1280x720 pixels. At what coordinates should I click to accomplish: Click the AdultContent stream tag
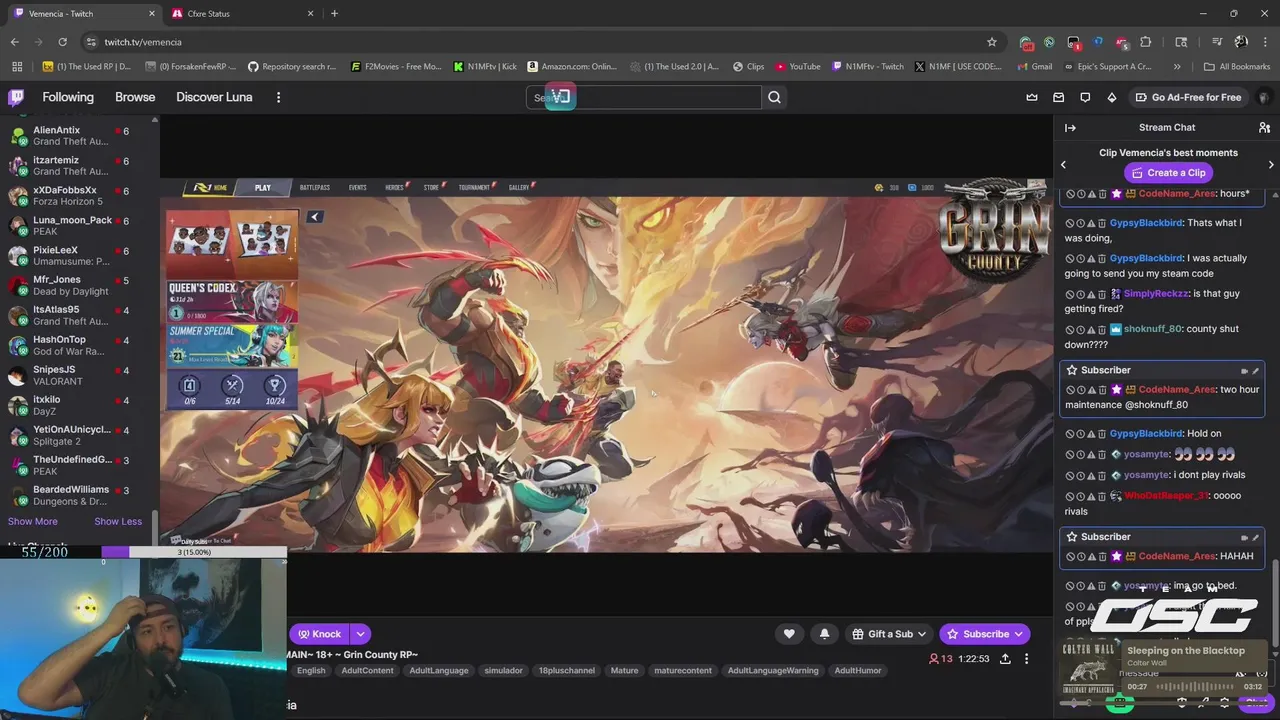(367, 671)
